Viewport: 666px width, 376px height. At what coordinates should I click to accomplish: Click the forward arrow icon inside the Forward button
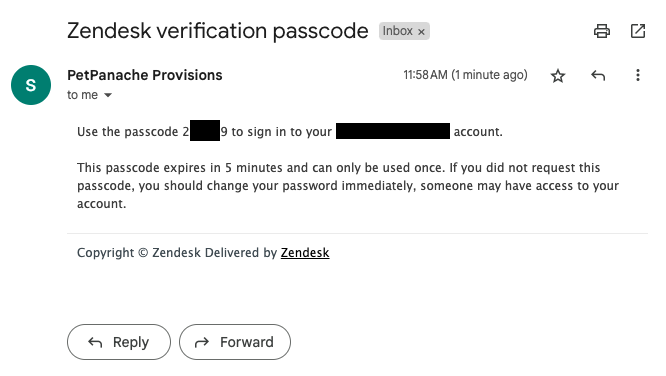click(x=202, y=342)
